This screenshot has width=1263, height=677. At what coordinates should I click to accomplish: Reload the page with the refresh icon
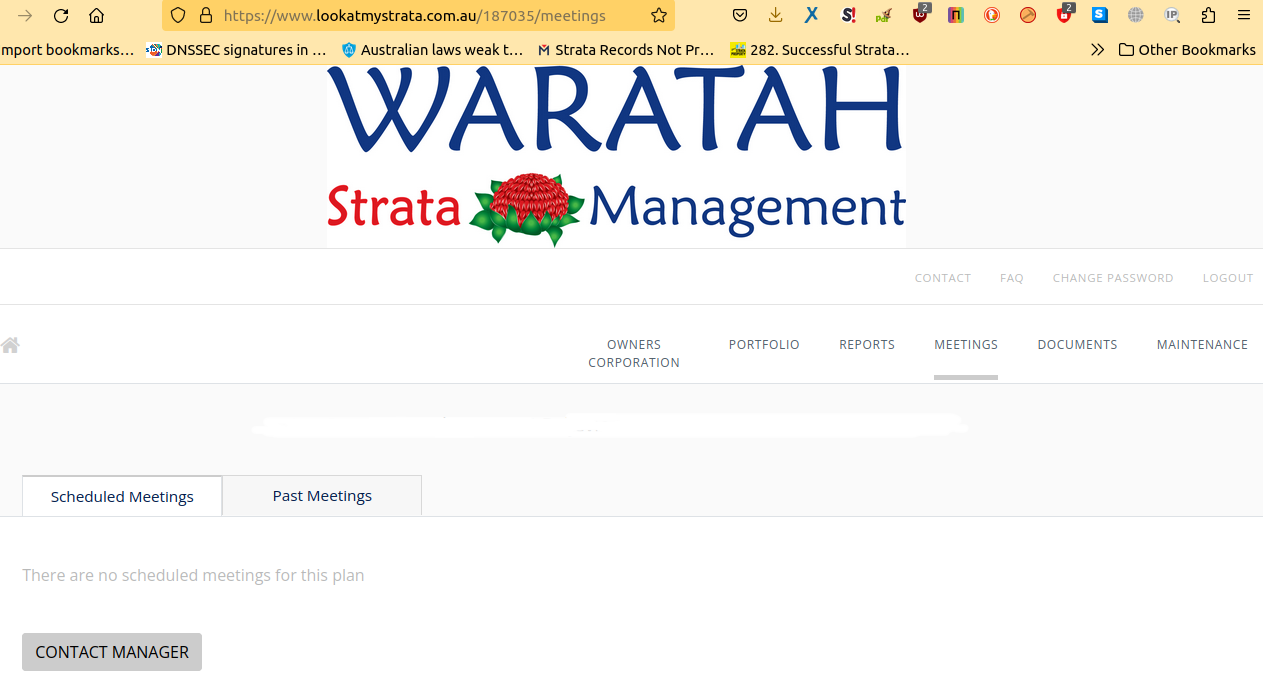(x=61, y=16)
